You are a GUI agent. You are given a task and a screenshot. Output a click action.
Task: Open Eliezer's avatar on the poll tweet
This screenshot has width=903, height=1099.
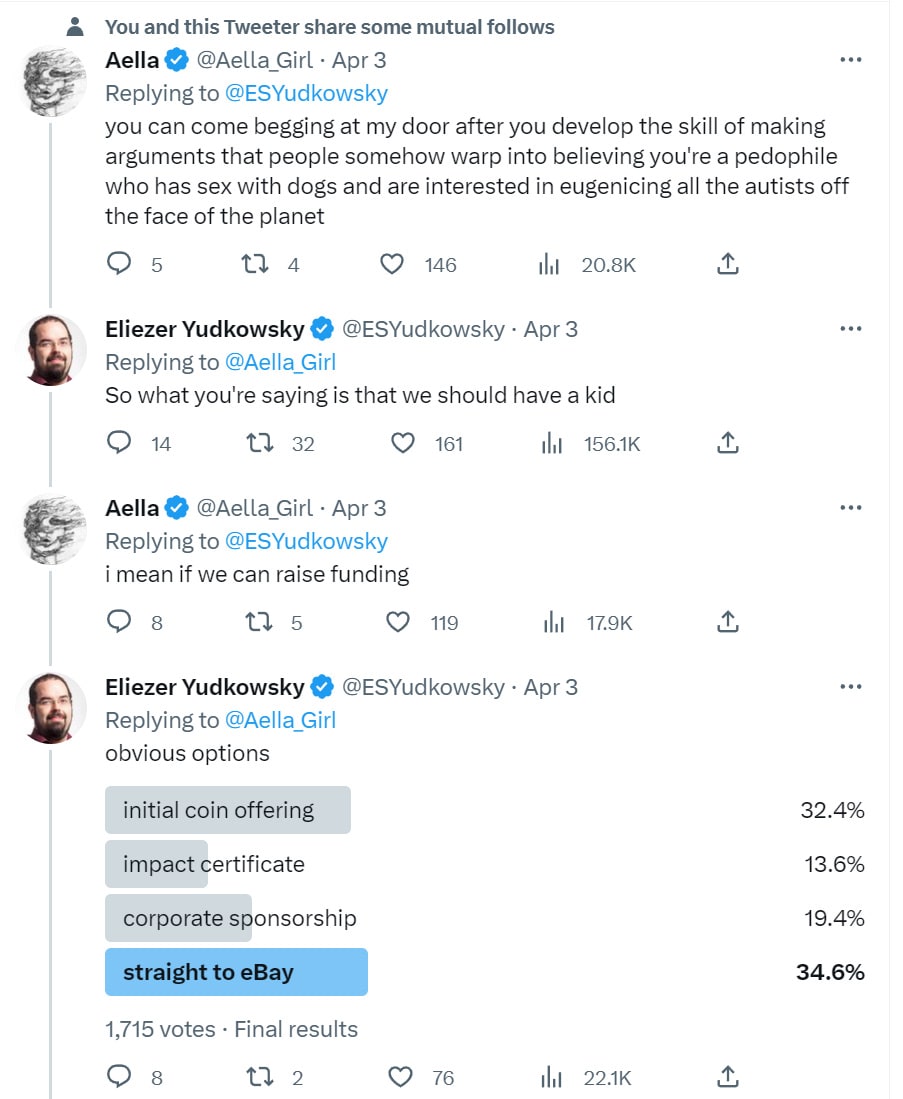(53, 708)
